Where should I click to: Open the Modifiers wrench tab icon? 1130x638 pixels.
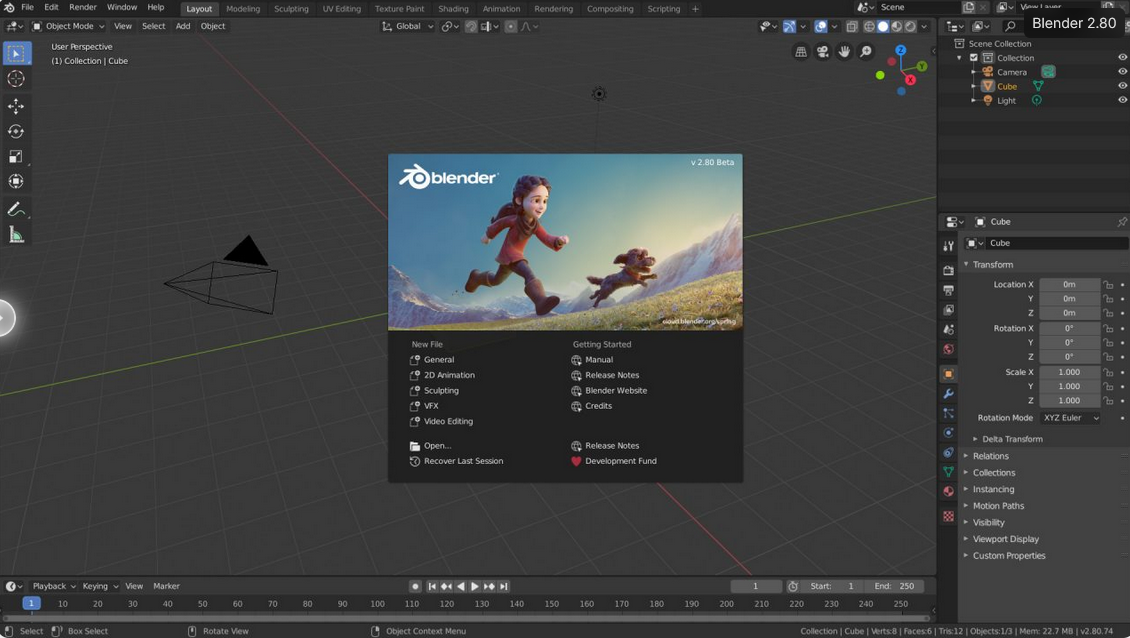(x=948, y=394)
